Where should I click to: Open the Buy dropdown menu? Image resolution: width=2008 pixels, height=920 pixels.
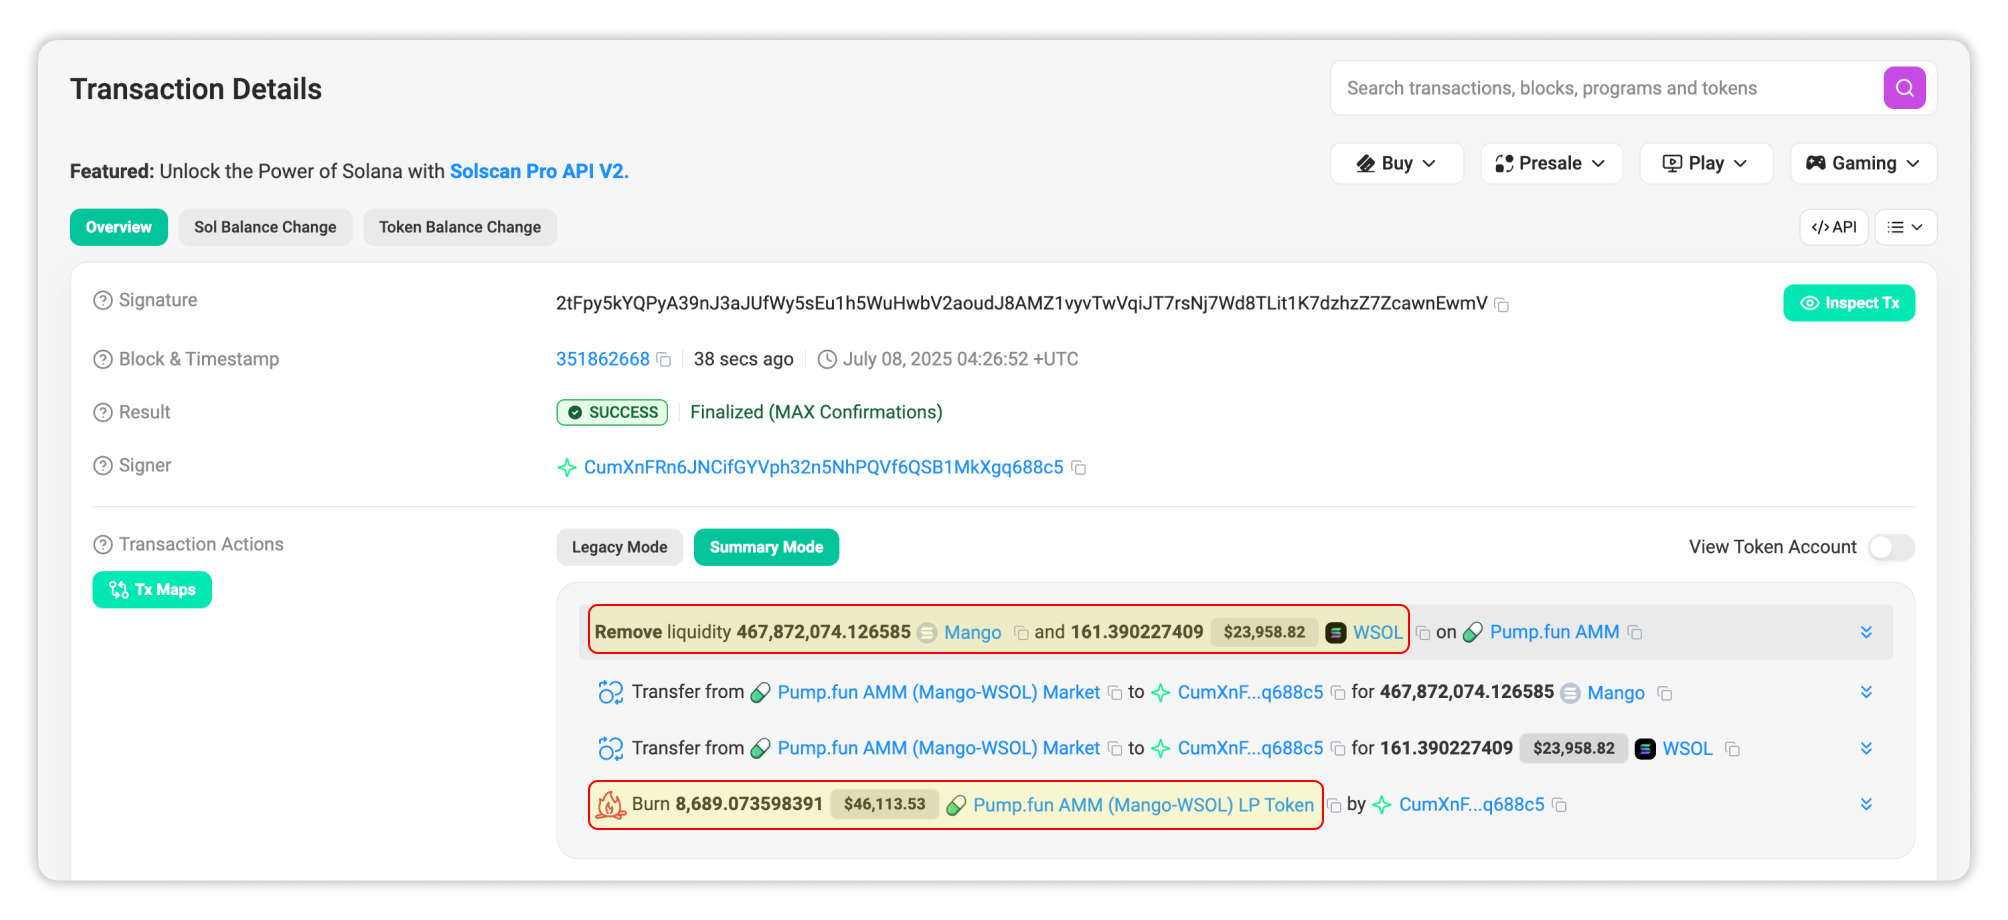pos(1396,163)
